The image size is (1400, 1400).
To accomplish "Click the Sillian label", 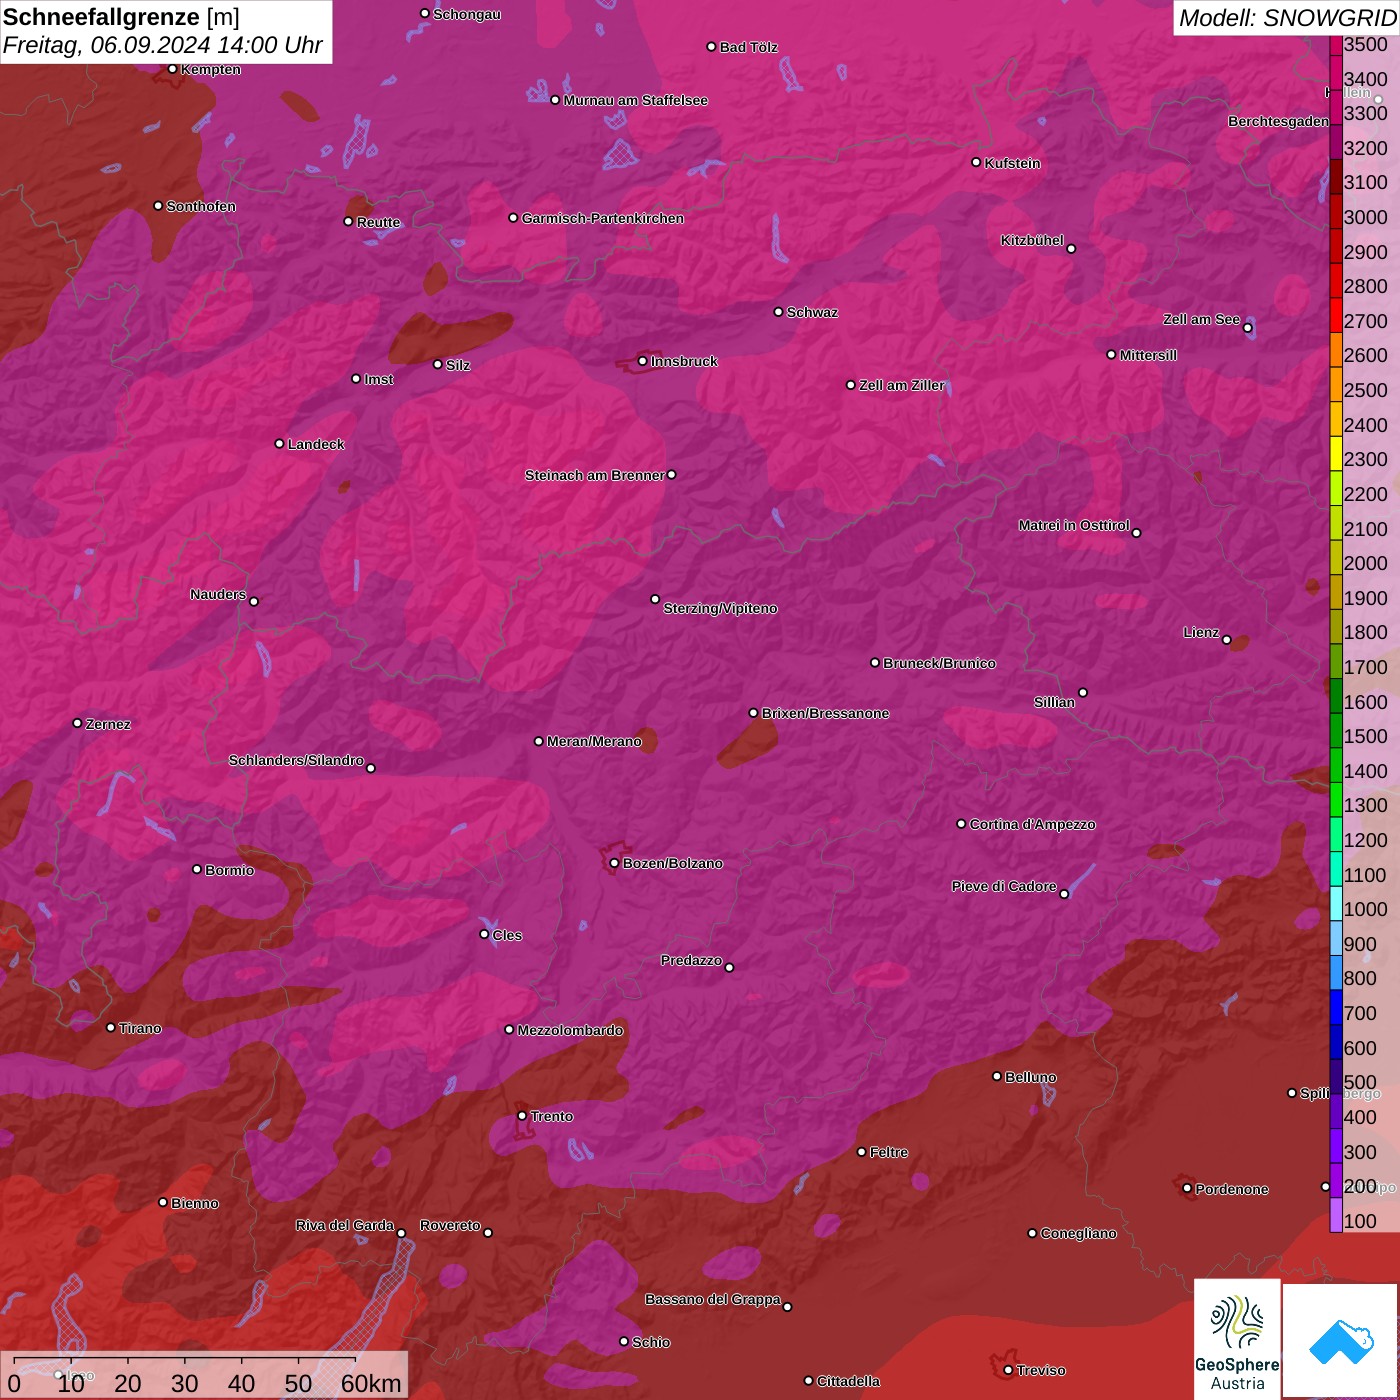I will (x=1054, y=702).
